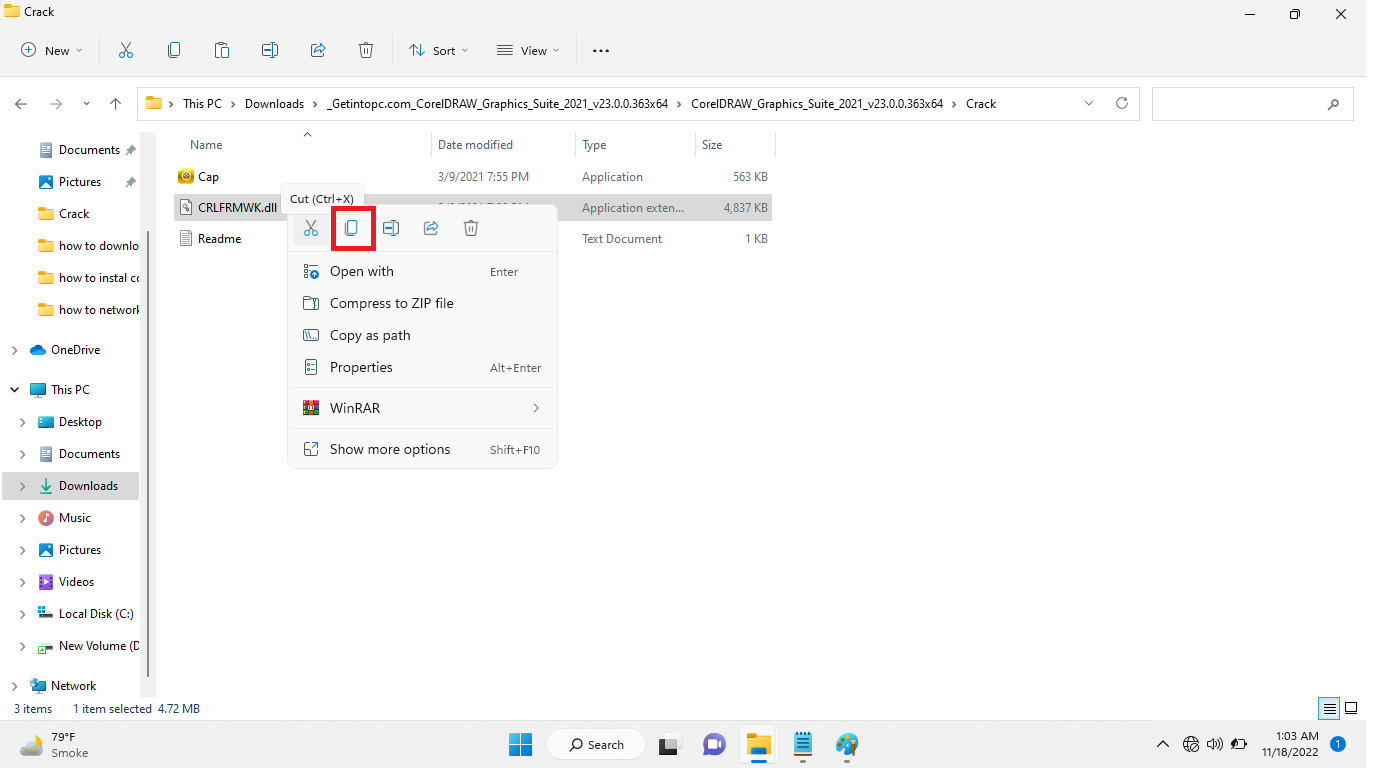Choose Compress to ZIP file
The image size is (1380, 780).
pyautogui.click(x=422, y=303)
